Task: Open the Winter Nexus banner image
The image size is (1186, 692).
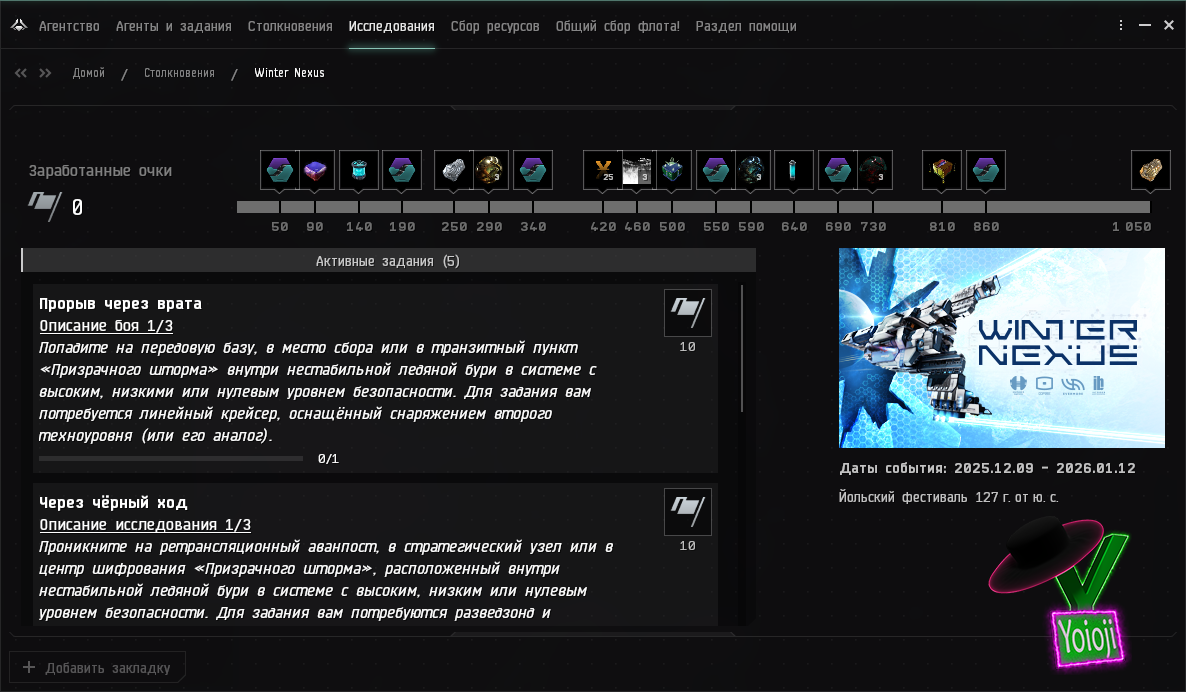Action: click(1001, 348)
